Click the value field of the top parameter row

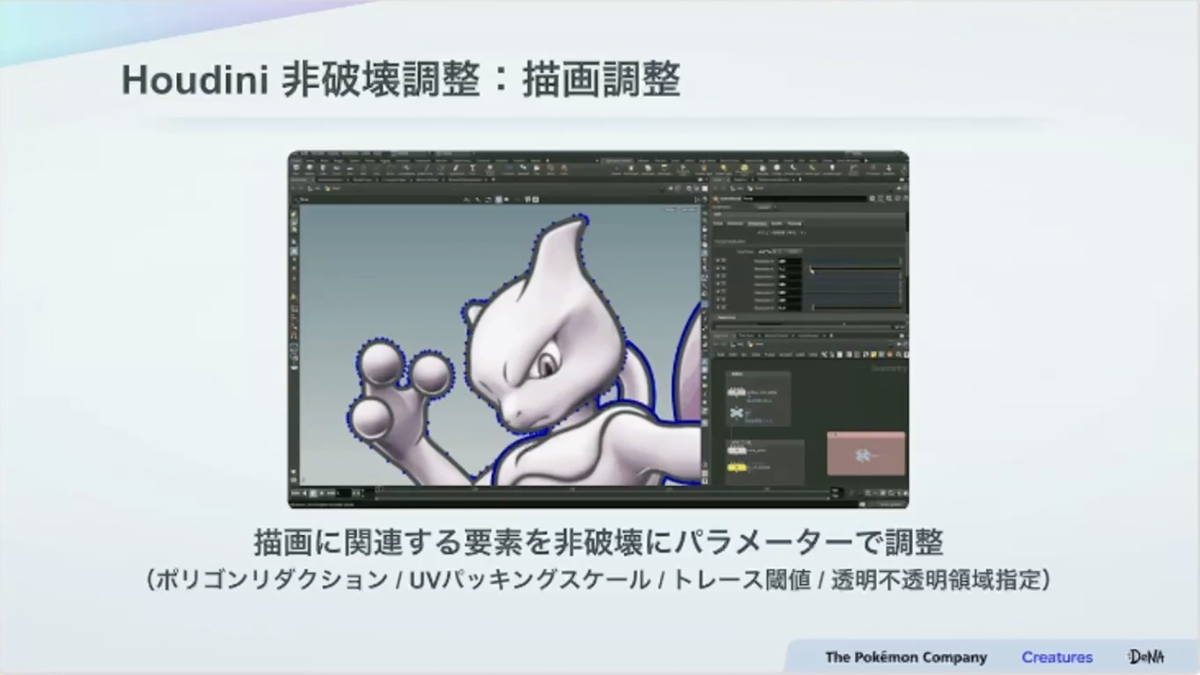click(x=789, y=261)
